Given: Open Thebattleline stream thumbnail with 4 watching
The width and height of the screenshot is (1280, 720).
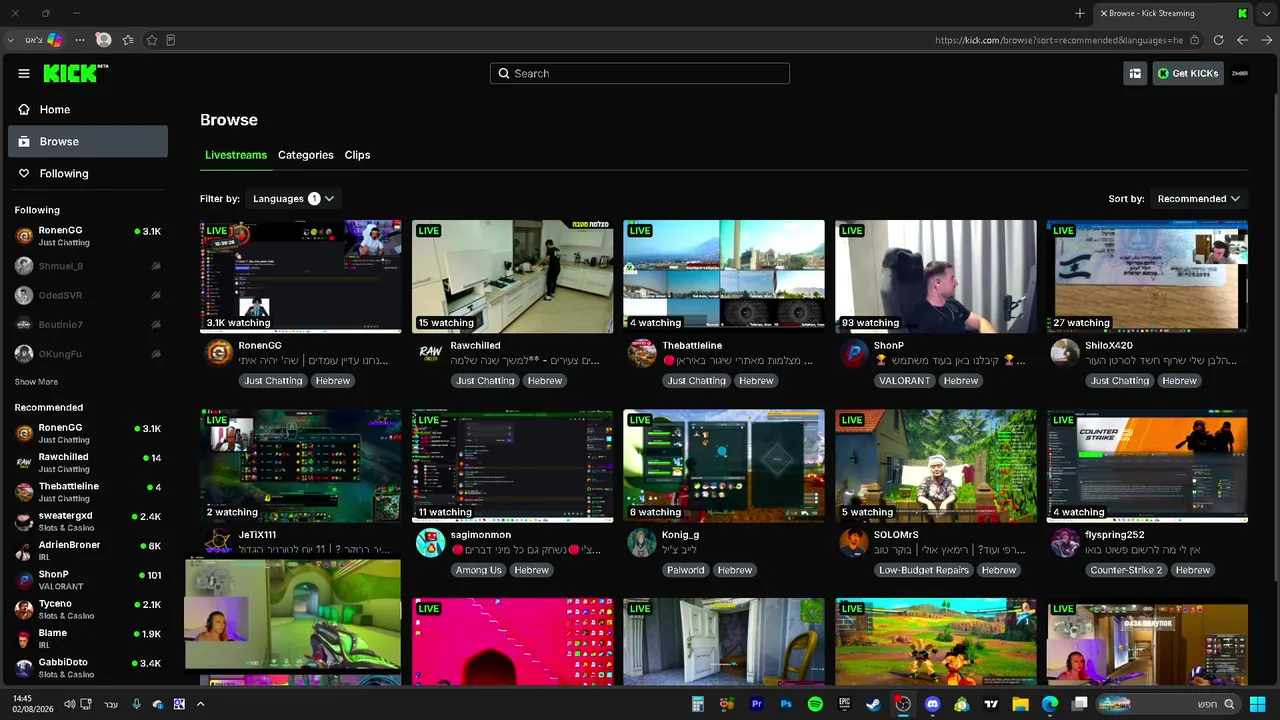Looking at the screenshot, I should 724,276.
